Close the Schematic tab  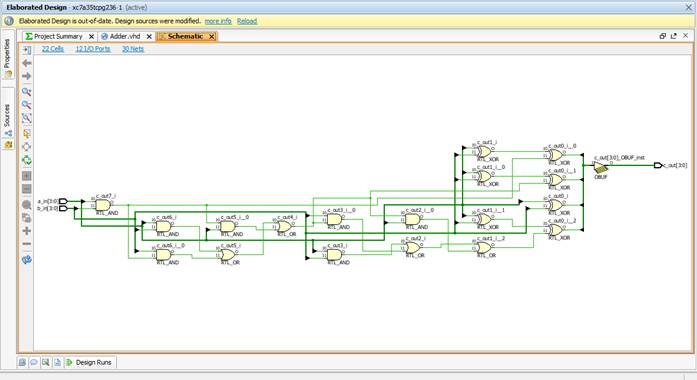[212, 36]
